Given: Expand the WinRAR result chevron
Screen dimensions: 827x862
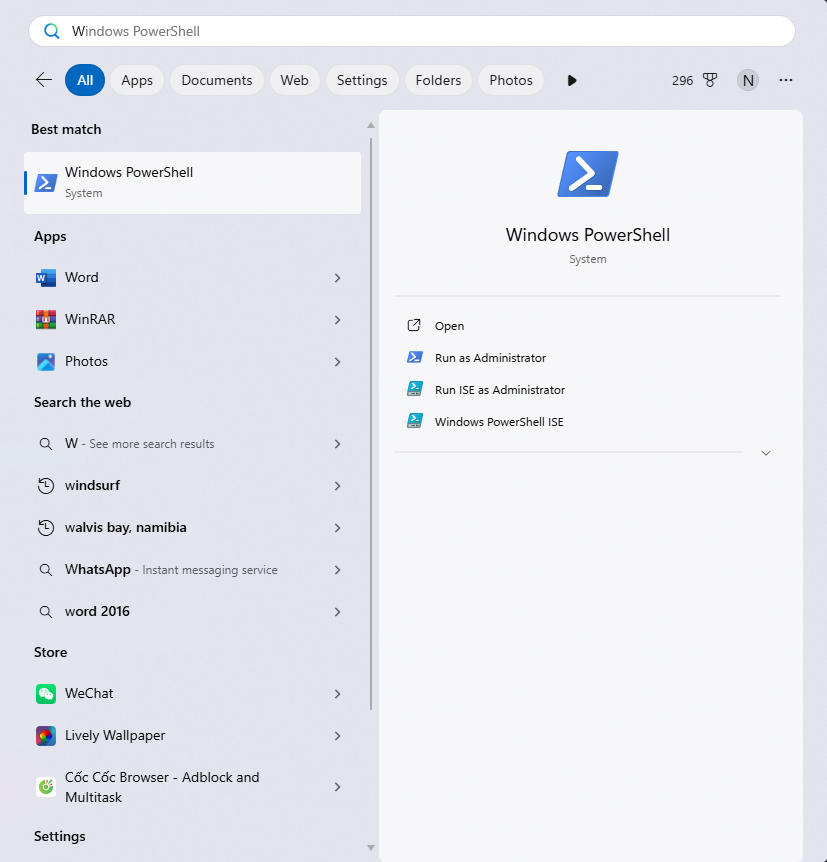Looking at the screenshot, I should pos(338,320).
